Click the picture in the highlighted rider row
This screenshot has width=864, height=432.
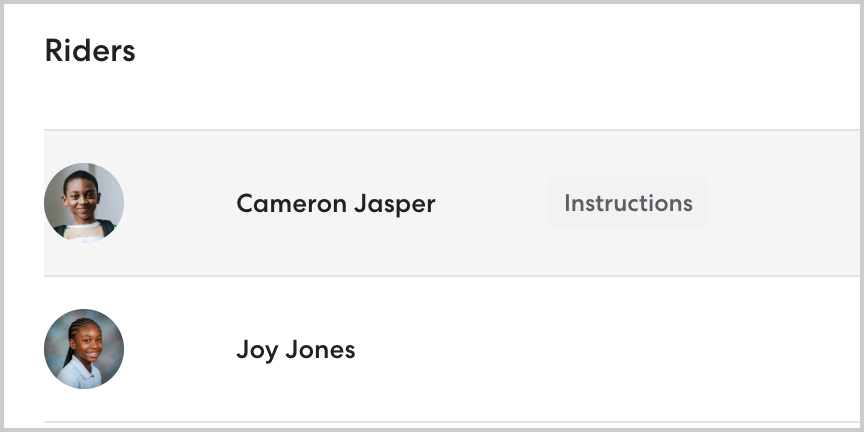point(84,203)
